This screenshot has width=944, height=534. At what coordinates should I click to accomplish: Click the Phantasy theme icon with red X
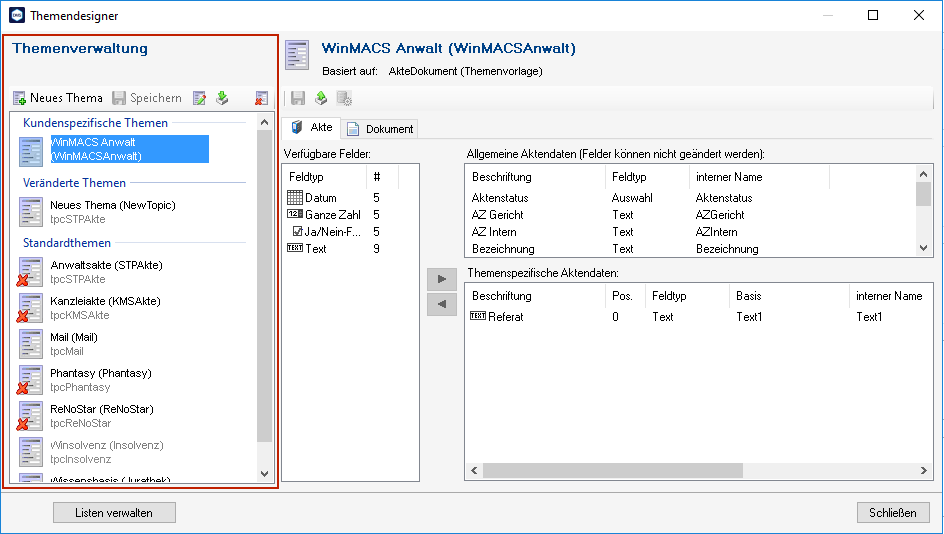(x=30, y=380)
